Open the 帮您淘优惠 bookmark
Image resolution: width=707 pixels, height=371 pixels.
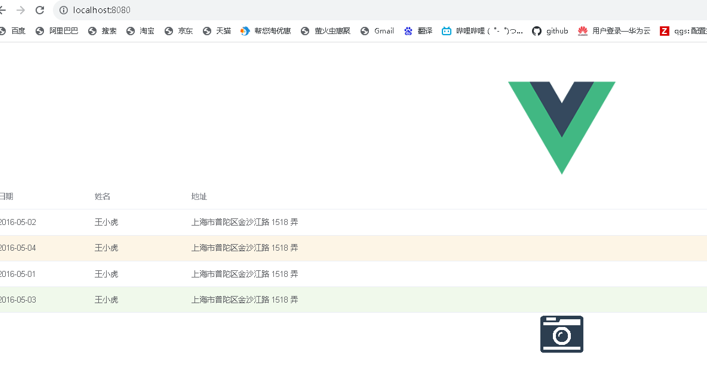coord(266,31)
